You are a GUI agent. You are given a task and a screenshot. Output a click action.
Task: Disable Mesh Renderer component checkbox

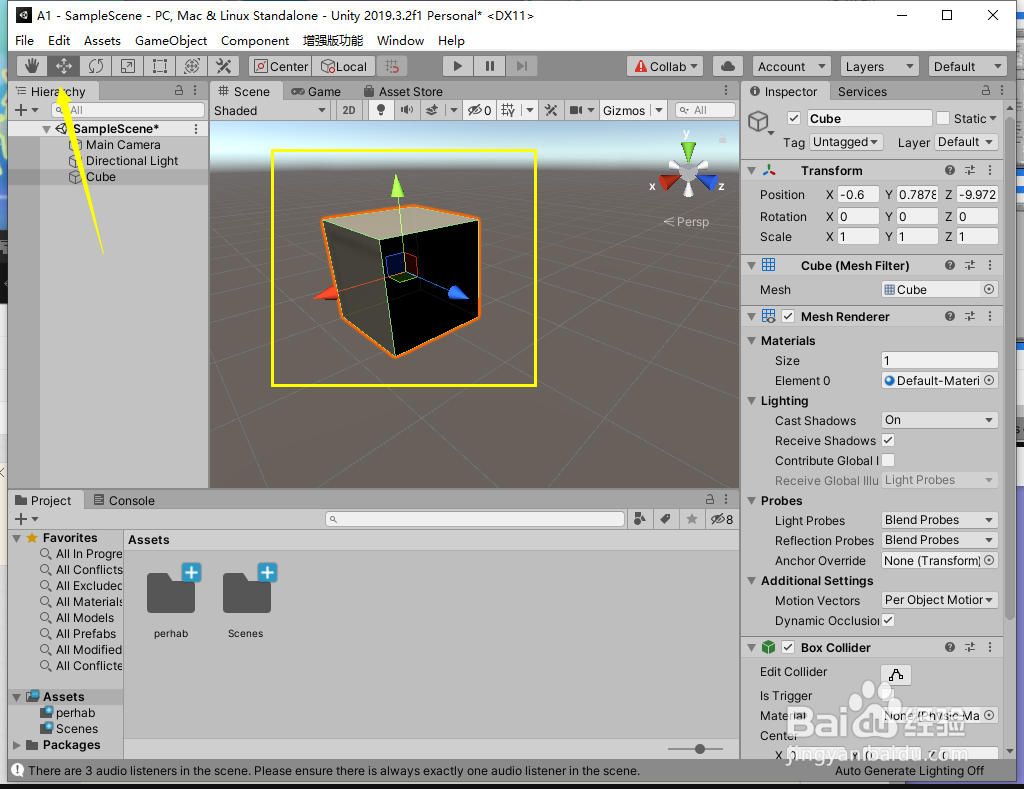[x=788, y=316]
